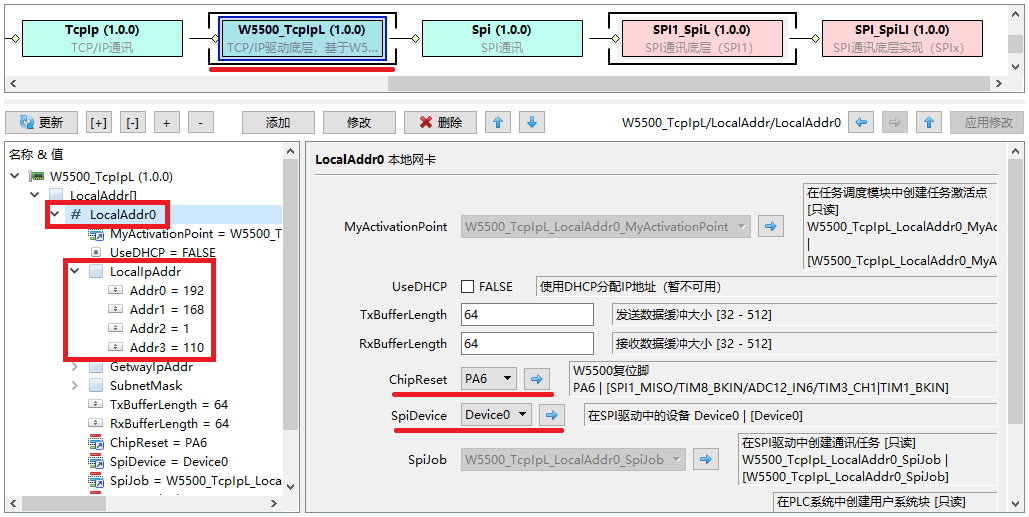The image size is (1029, 517).
Task: Navigate back with the left arrow icon
Action: 861,123
